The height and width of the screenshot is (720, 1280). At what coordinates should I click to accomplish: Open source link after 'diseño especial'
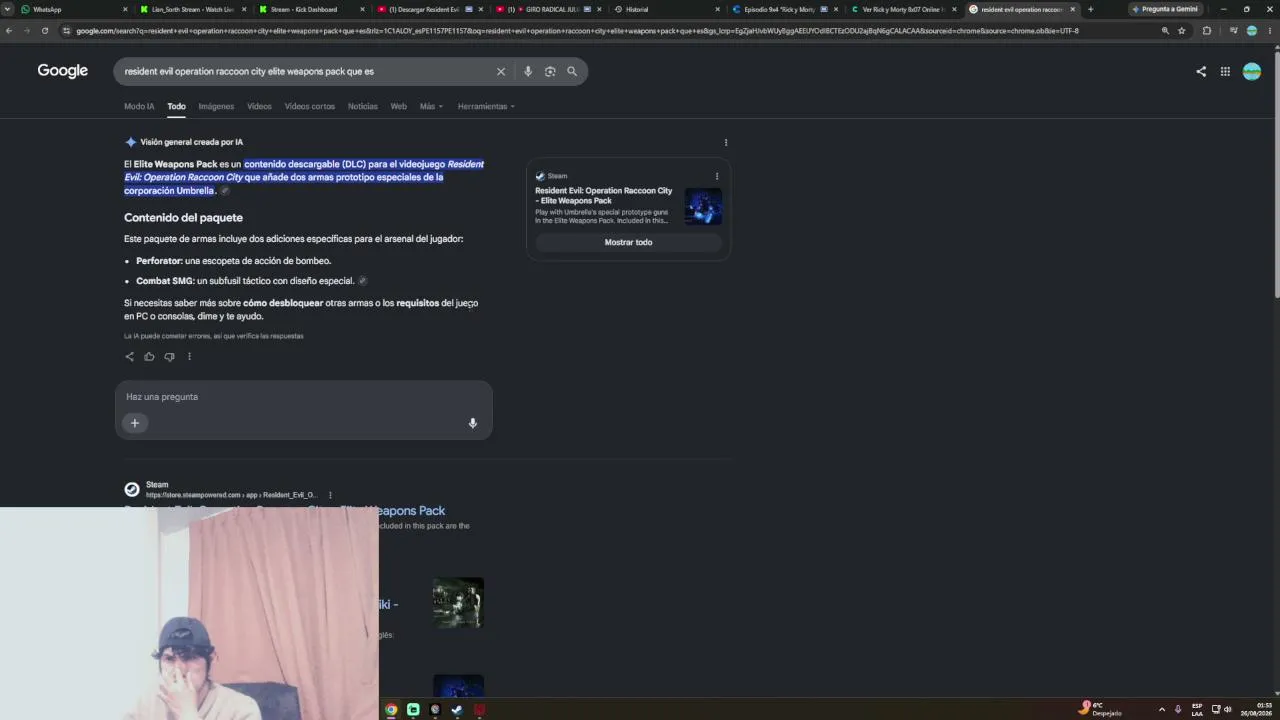click(x=362, y=281)
